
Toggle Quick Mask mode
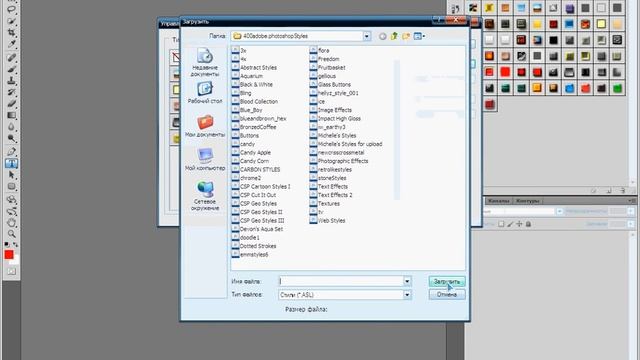click(x=11, y=271)
